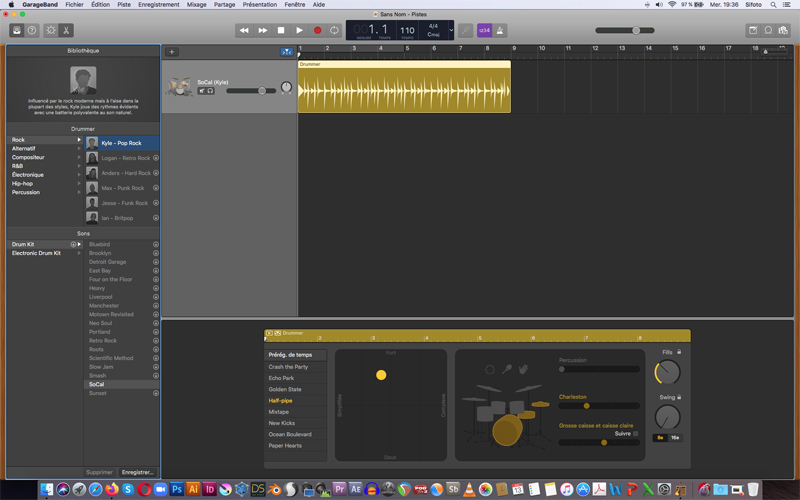Download the Detroit Garage kit
The width and height of the screenshot is (800, 500).
pos(156,262)
